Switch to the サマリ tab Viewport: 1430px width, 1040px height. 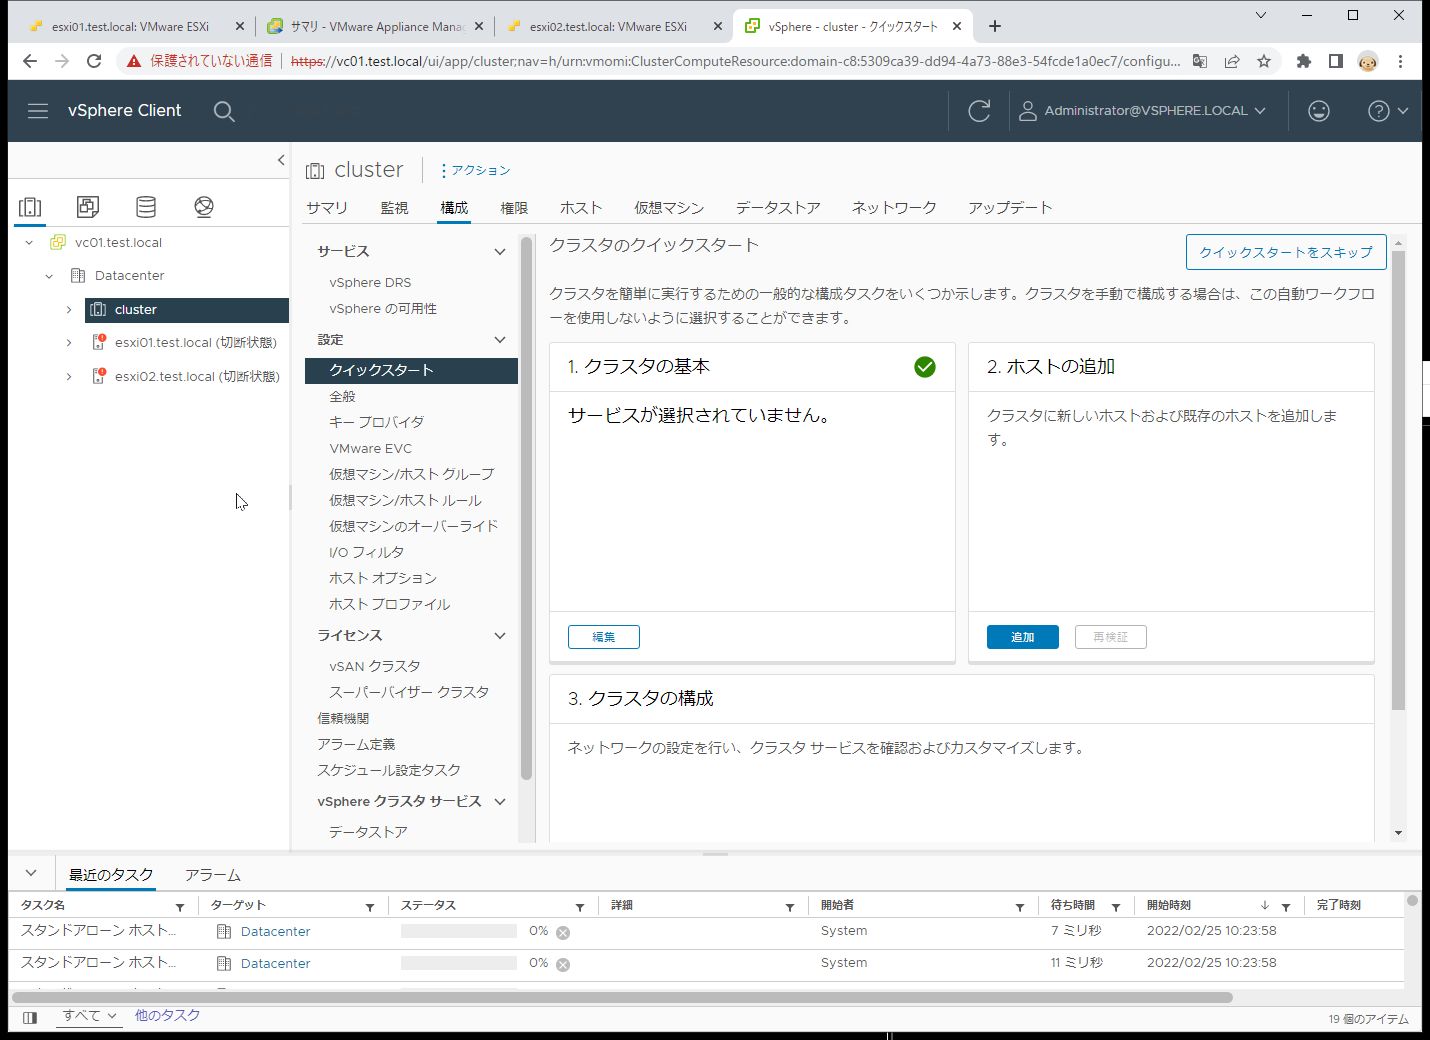click(327, 208)
